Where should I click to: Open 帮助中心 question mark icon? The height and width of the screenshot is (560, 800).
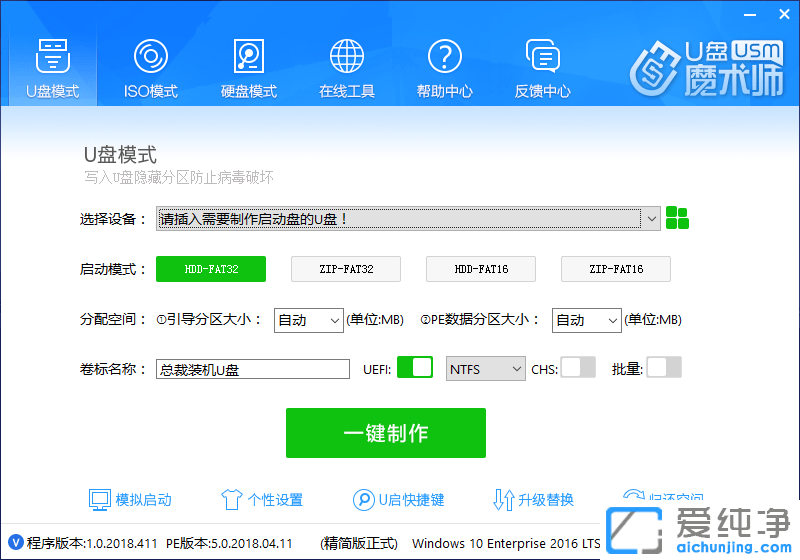point(444,56)
